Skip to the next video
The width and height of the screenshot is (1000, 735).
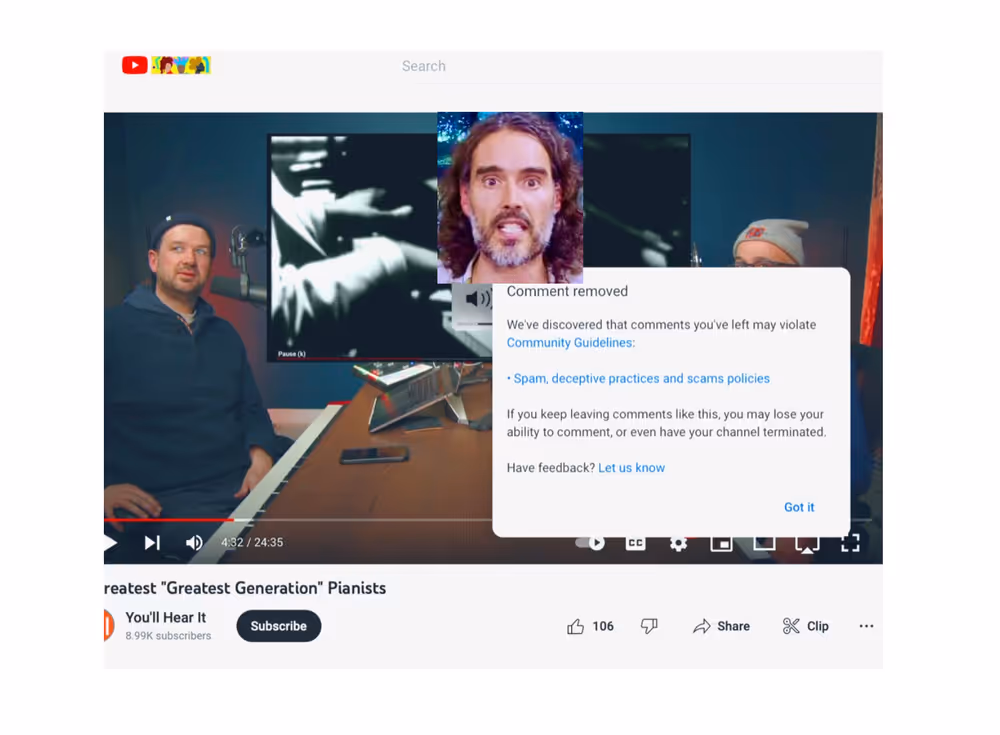click(x=152, y=543)
